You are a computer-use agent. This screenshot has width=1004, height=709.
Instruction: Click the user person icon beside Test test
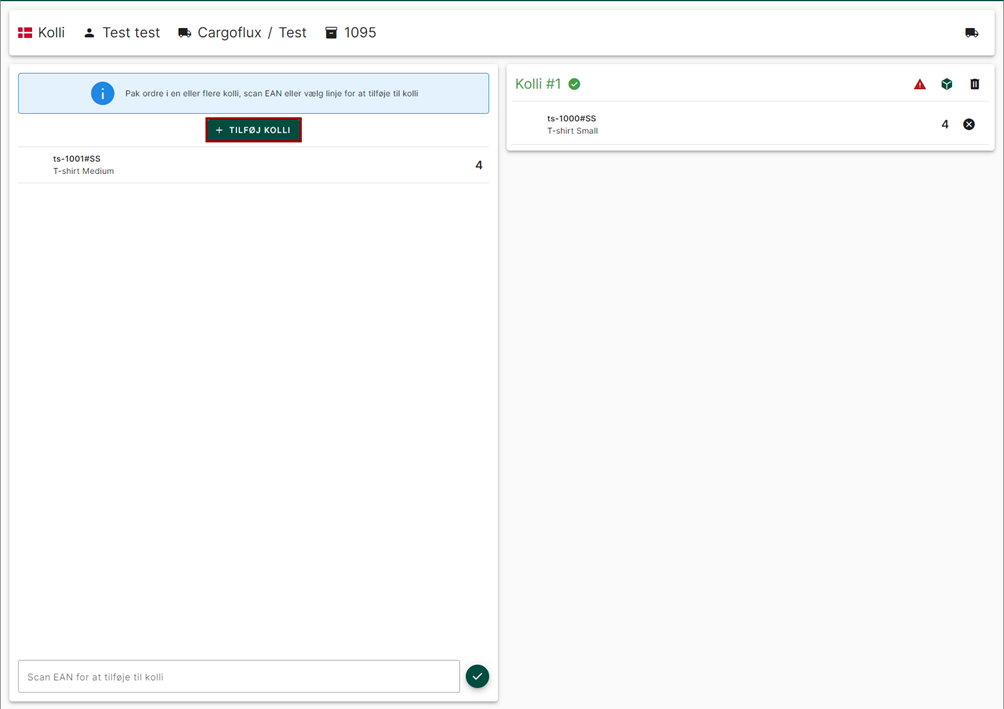pyautogui.click(x=89, y=33)
